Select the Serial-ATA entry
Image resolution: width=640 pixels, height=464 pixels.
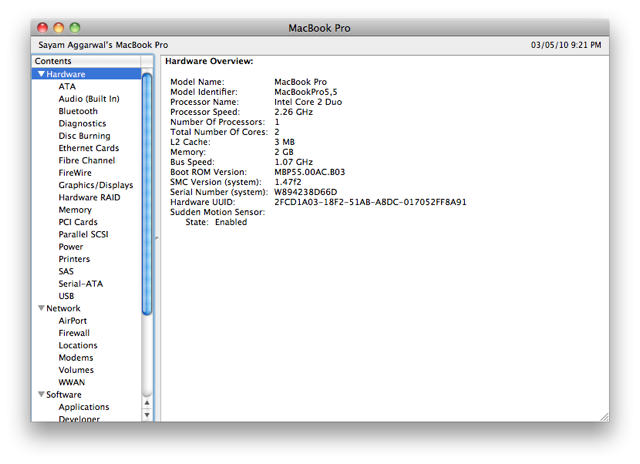click(x=80, y=284)
